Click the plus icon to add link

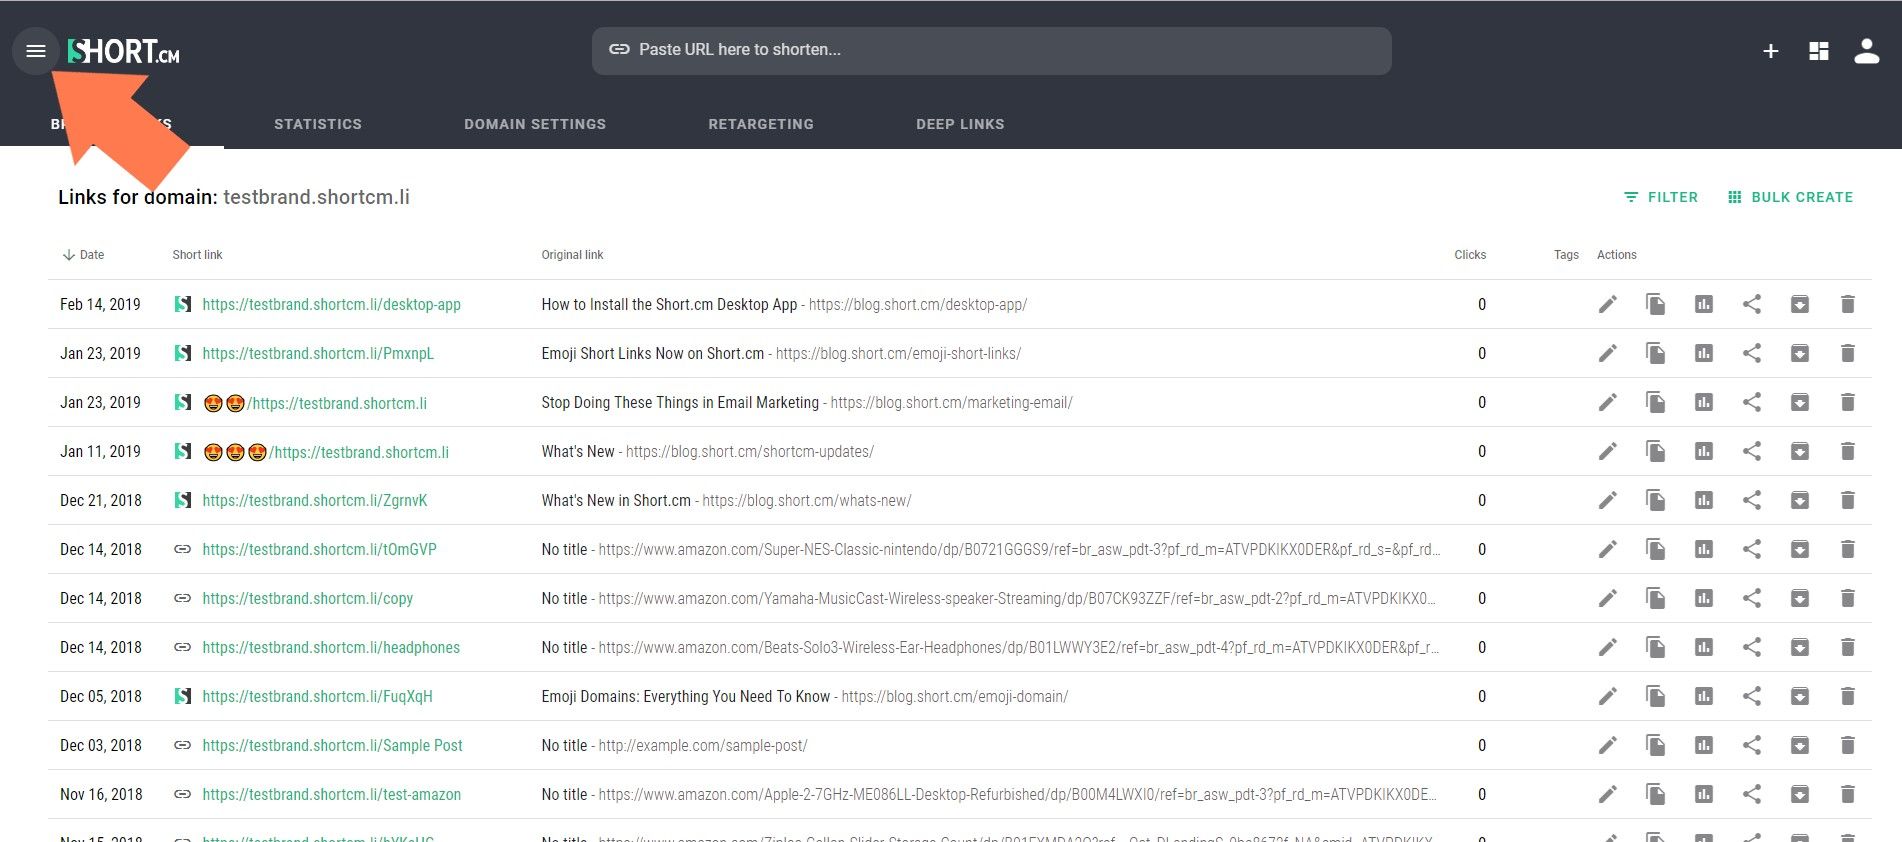tap(1770, 51)
